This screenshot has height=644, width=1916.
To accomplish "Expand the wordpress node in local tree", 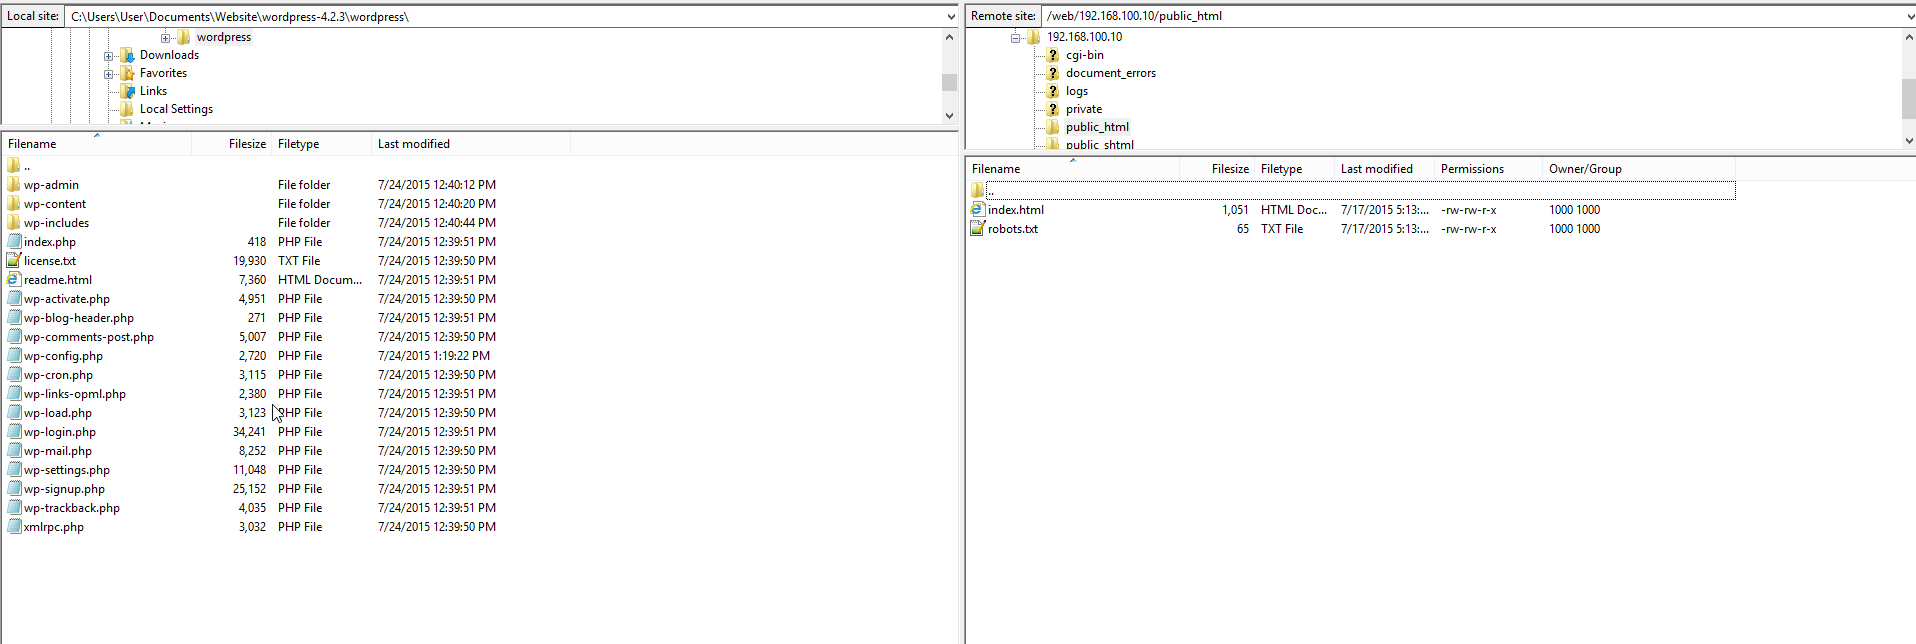I will [x=165, y=38].
